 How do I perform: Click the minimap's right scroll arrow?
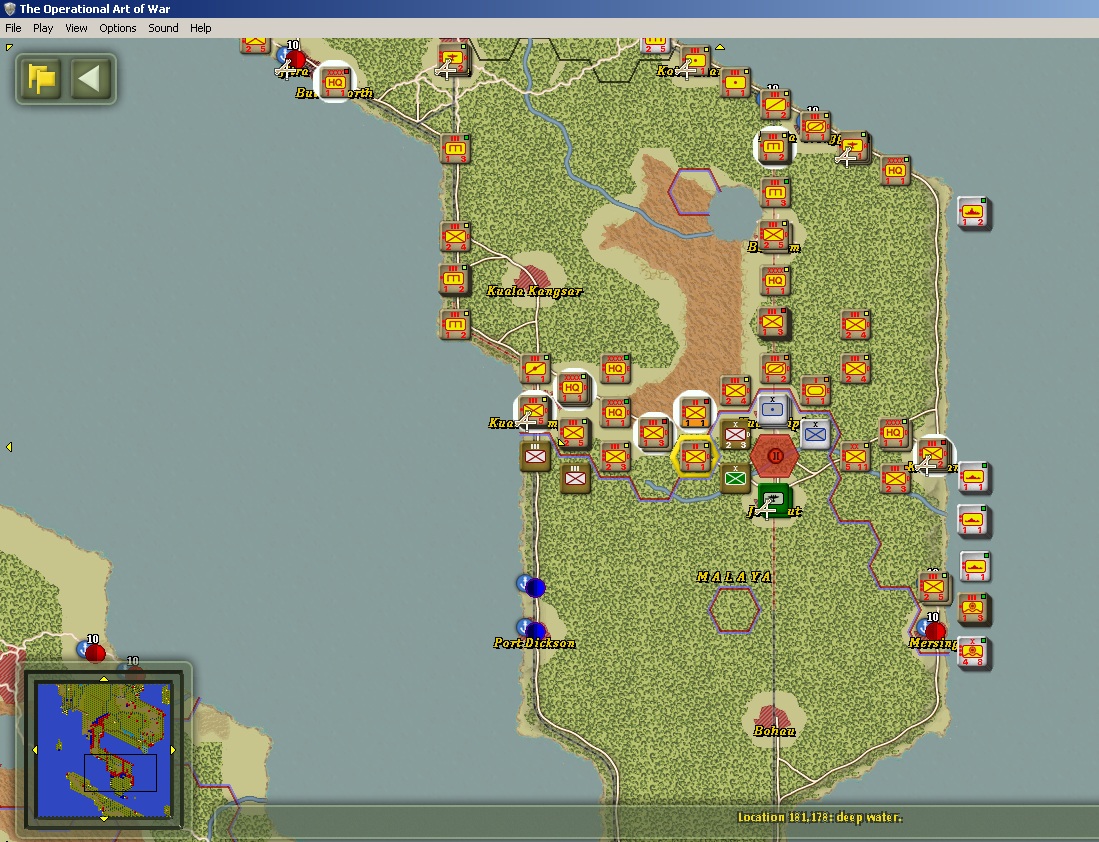[x=174, y=749]
